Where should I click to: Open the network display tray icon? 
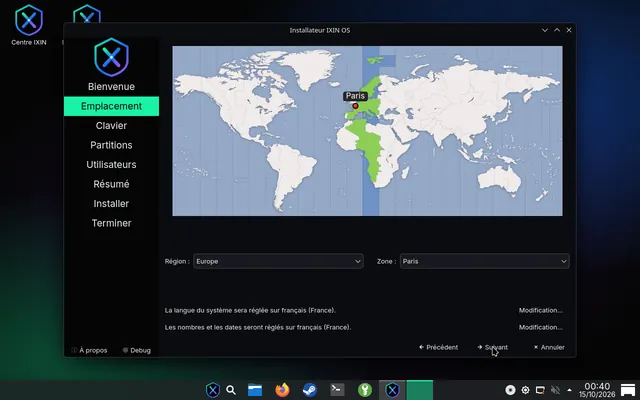click(x=540, y=390)
